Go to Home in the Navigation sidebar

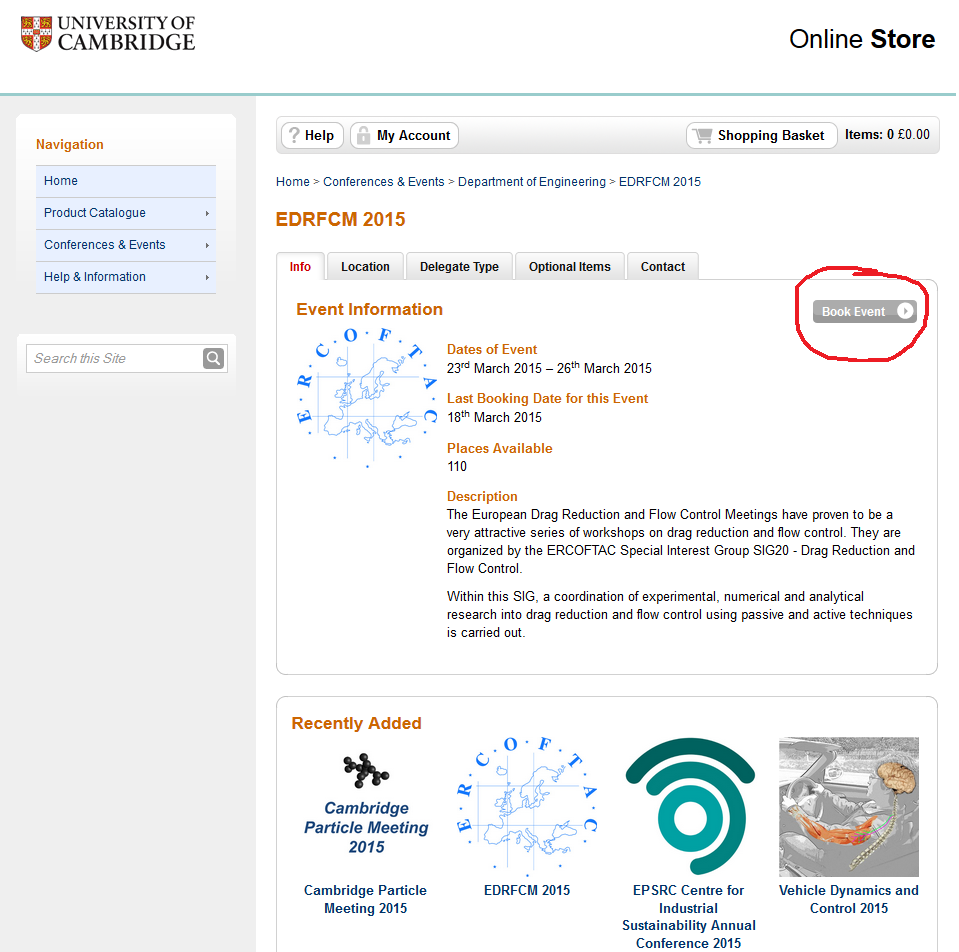click(x=126, y=181)
